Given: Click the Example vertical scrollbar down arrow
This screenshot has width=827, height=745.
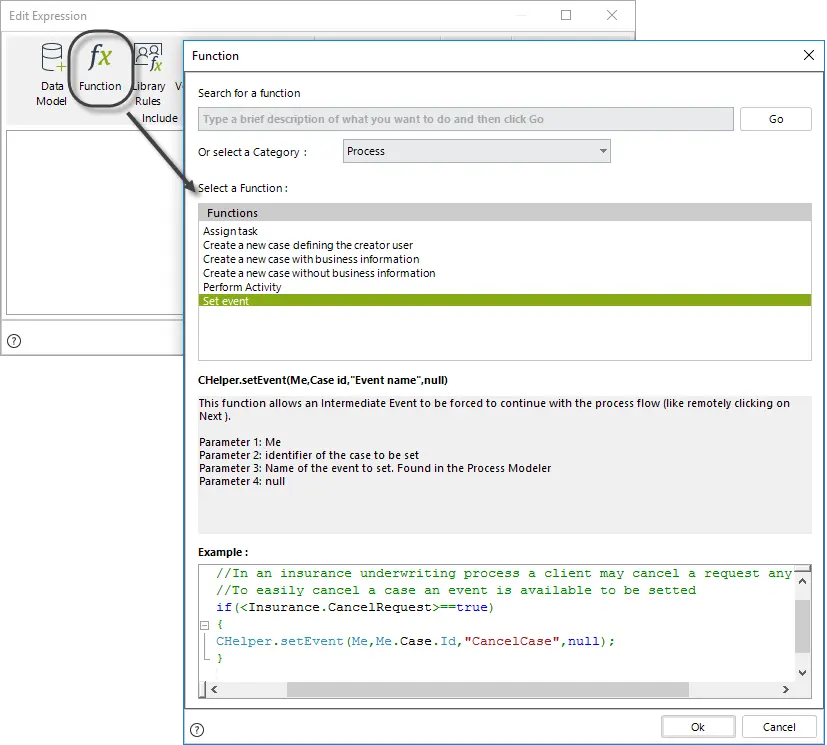Looking at the screenshot, I should coord(802,673).
